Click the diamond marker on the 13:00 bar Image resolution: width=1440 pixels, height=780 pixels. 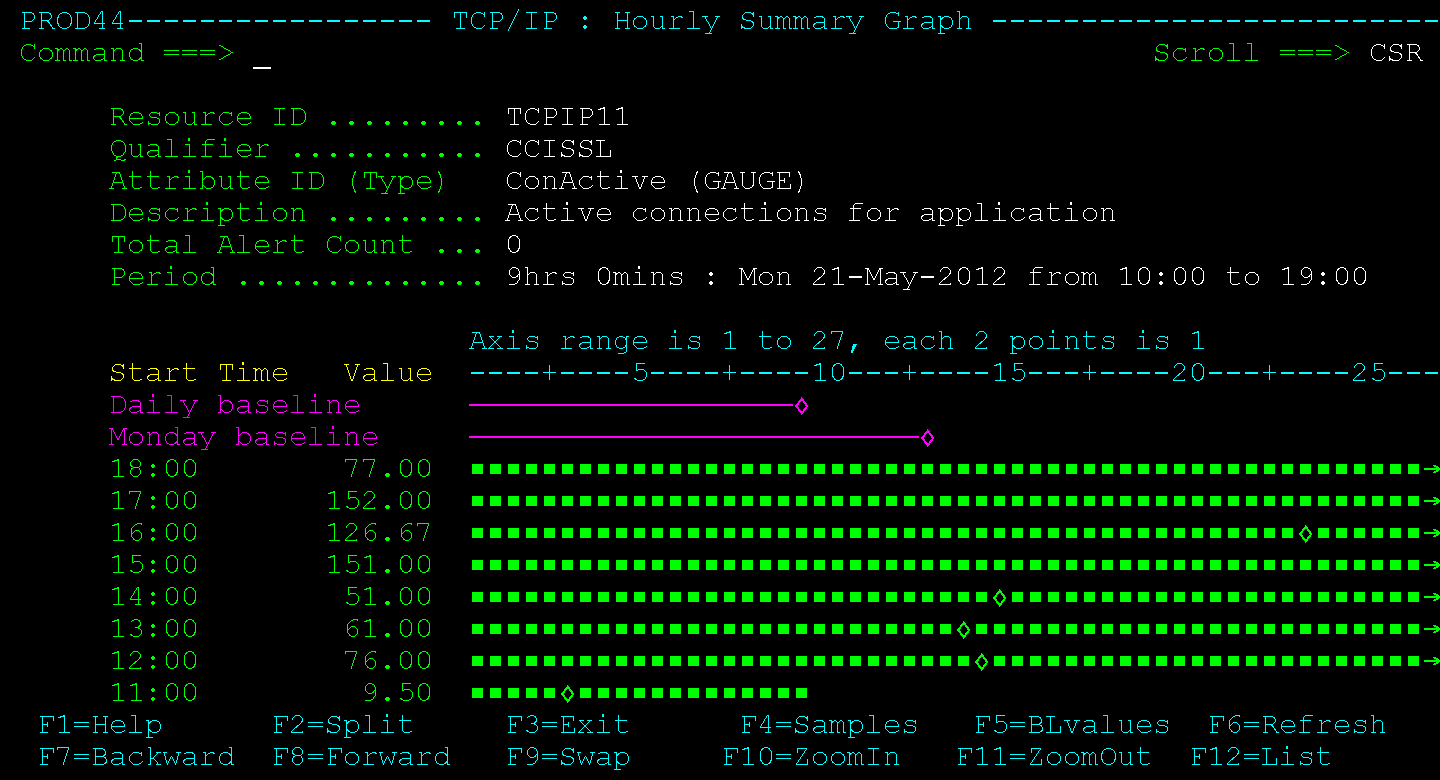click(x=963, y=628)
